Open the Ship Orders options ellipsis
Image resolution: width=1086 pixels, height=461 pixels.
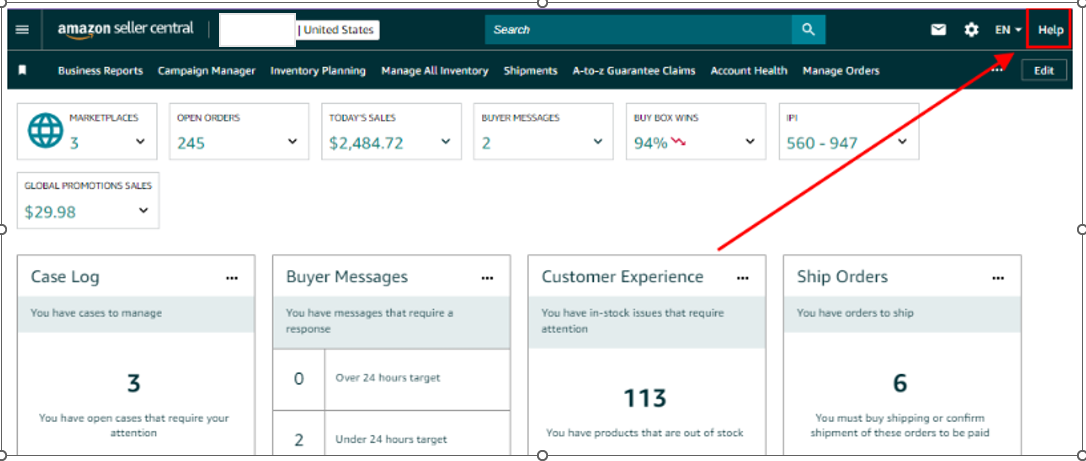pyautogui.click(x=998, y=278)
